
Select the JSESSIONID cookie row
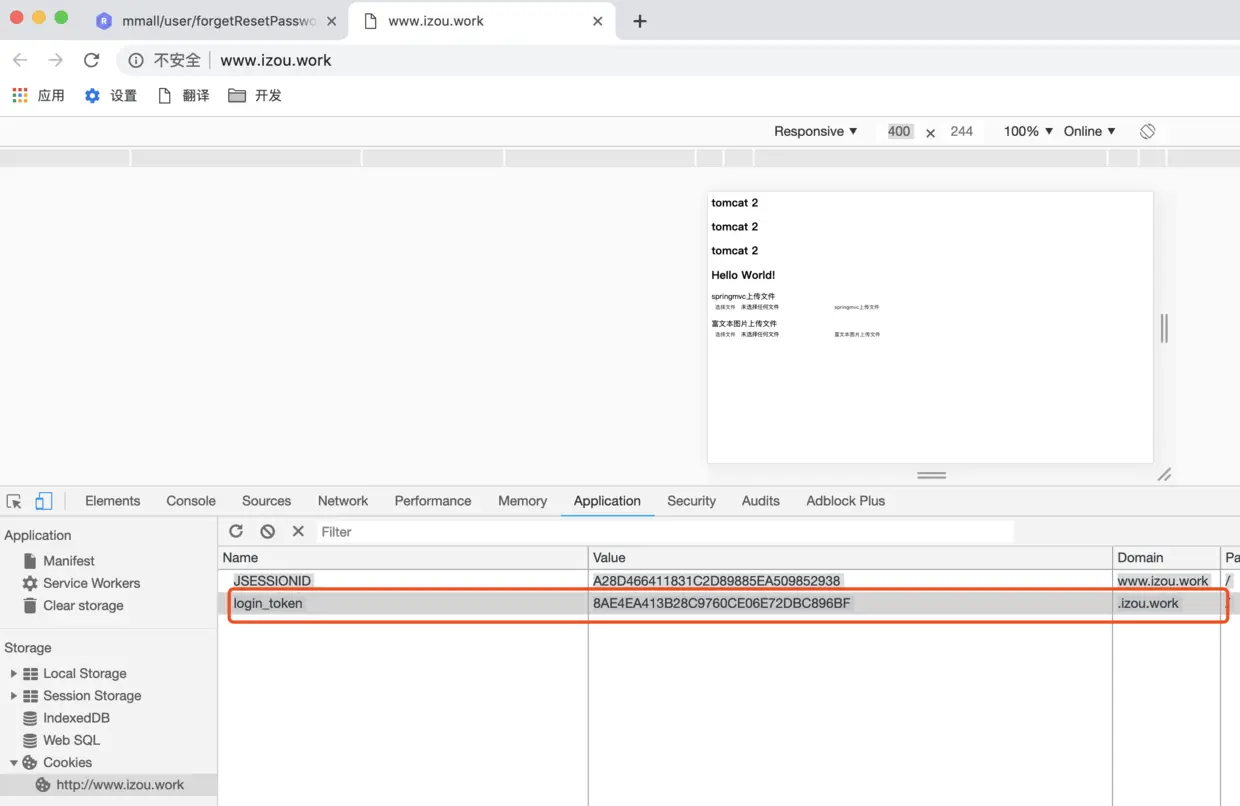point(729,580)
